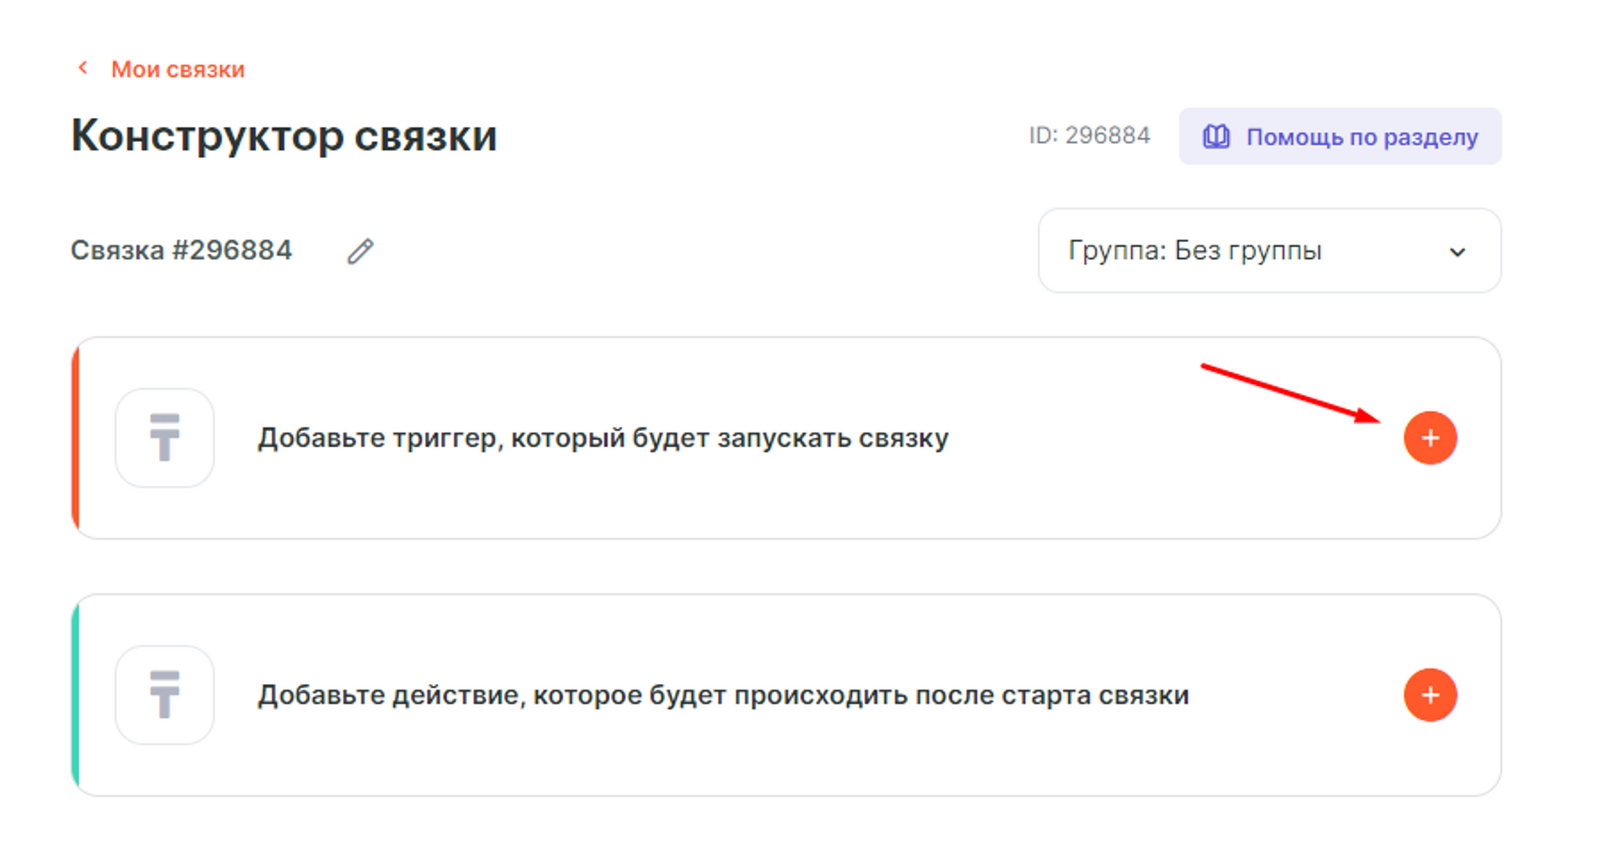
Task: Click the Конструктор связки heading
Action: (x=284, y=136)
